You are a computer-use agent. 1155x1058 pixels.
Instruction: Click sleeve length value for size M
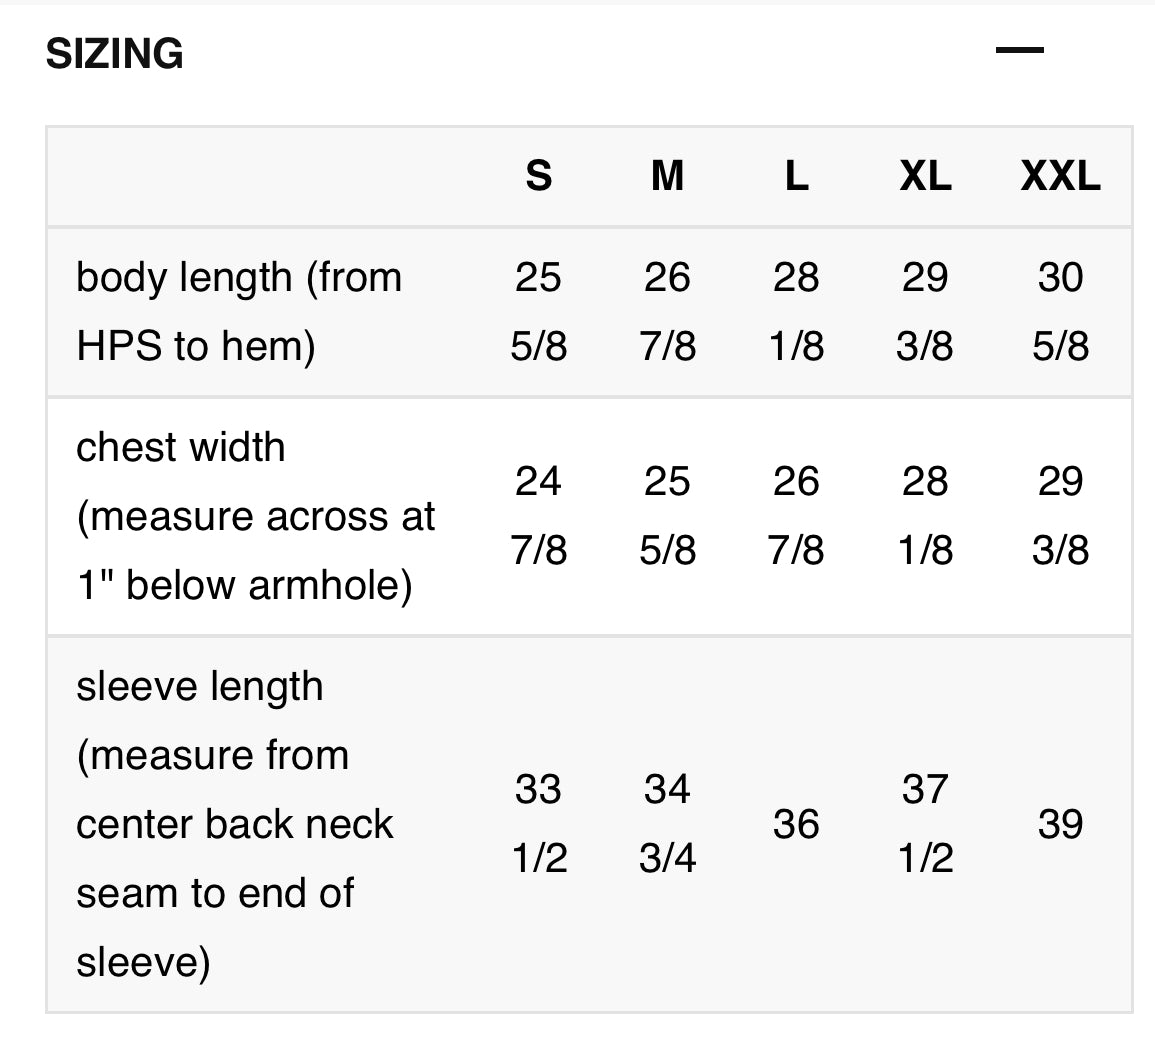[667, 824]
